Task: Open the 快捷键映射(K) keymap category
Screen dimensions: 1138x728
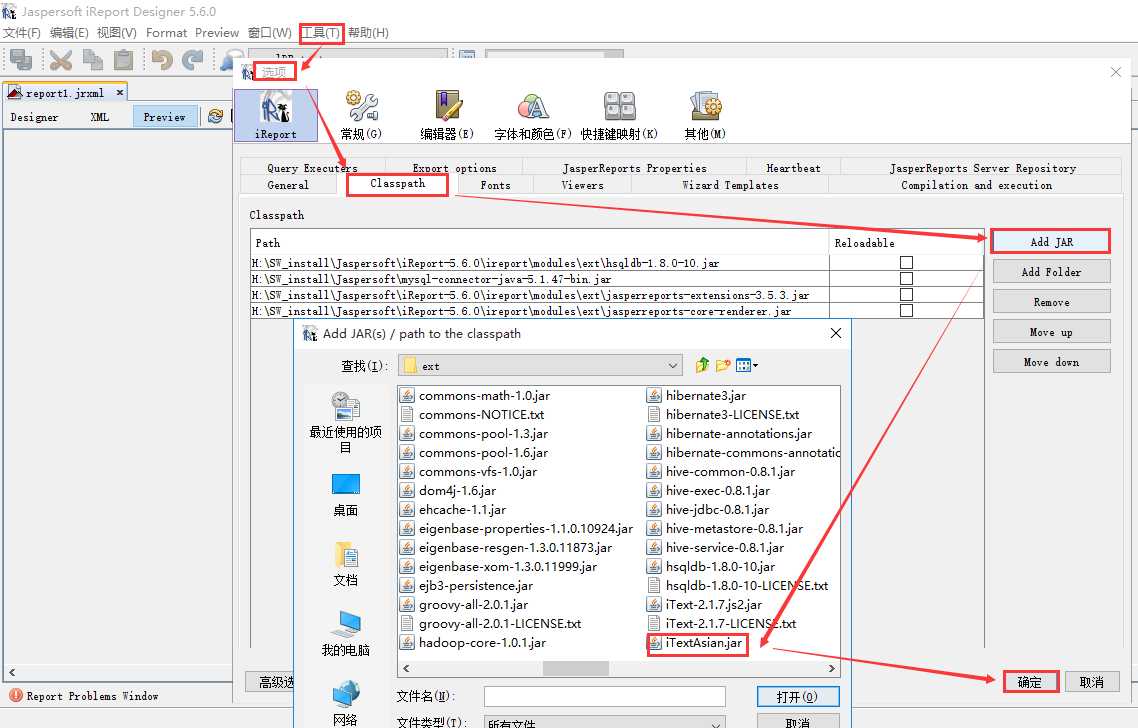Action: pyautogui.click(x=619, y=115)
